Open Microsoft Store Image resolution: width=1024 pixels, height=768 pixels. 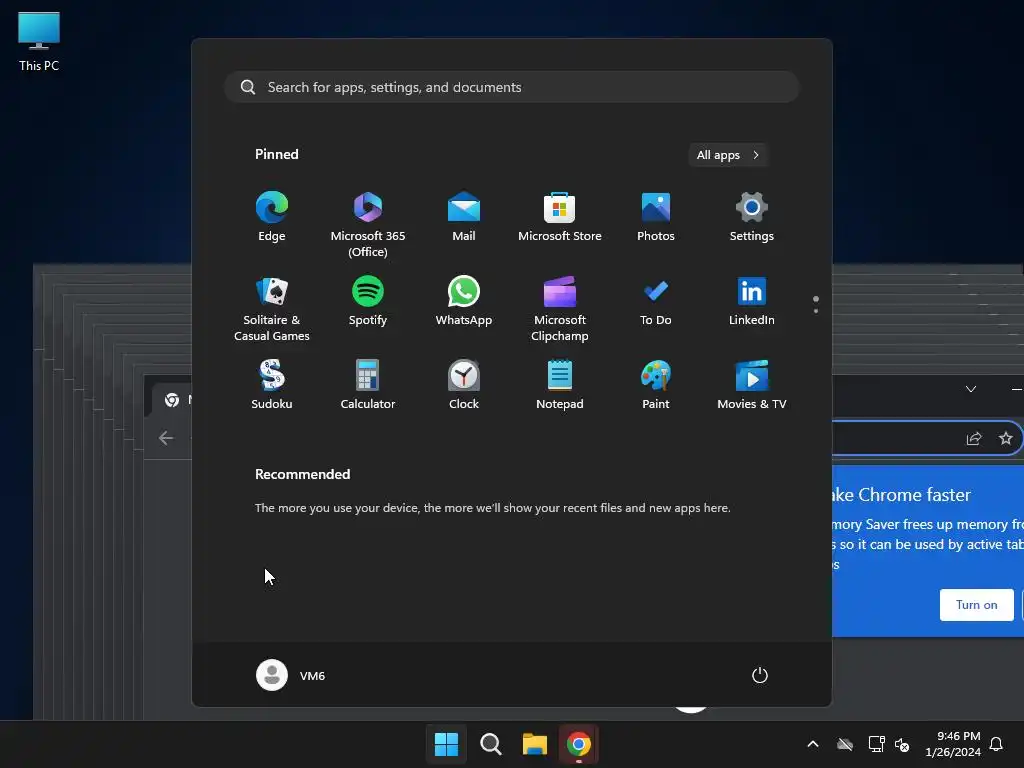[x=560, y=217]
